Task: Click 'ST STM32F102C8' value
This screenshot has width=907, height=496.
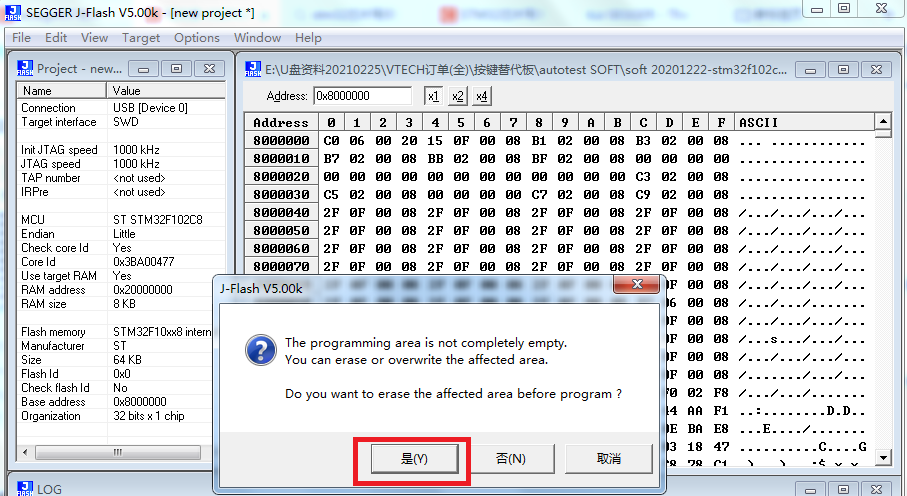Action: (x=158, y=219)
